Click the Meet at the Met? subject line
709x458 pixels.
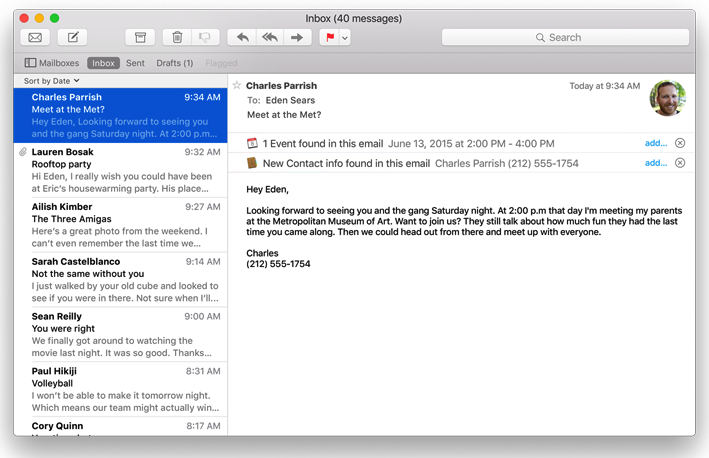pyautogui.click(x=284, y=115)
